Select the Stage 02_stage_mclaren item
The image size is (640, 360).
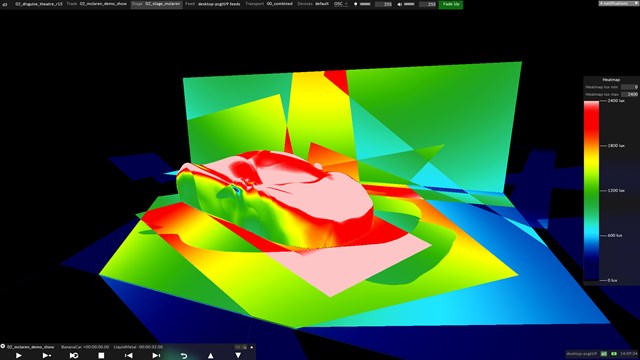(x=157, y=4)
